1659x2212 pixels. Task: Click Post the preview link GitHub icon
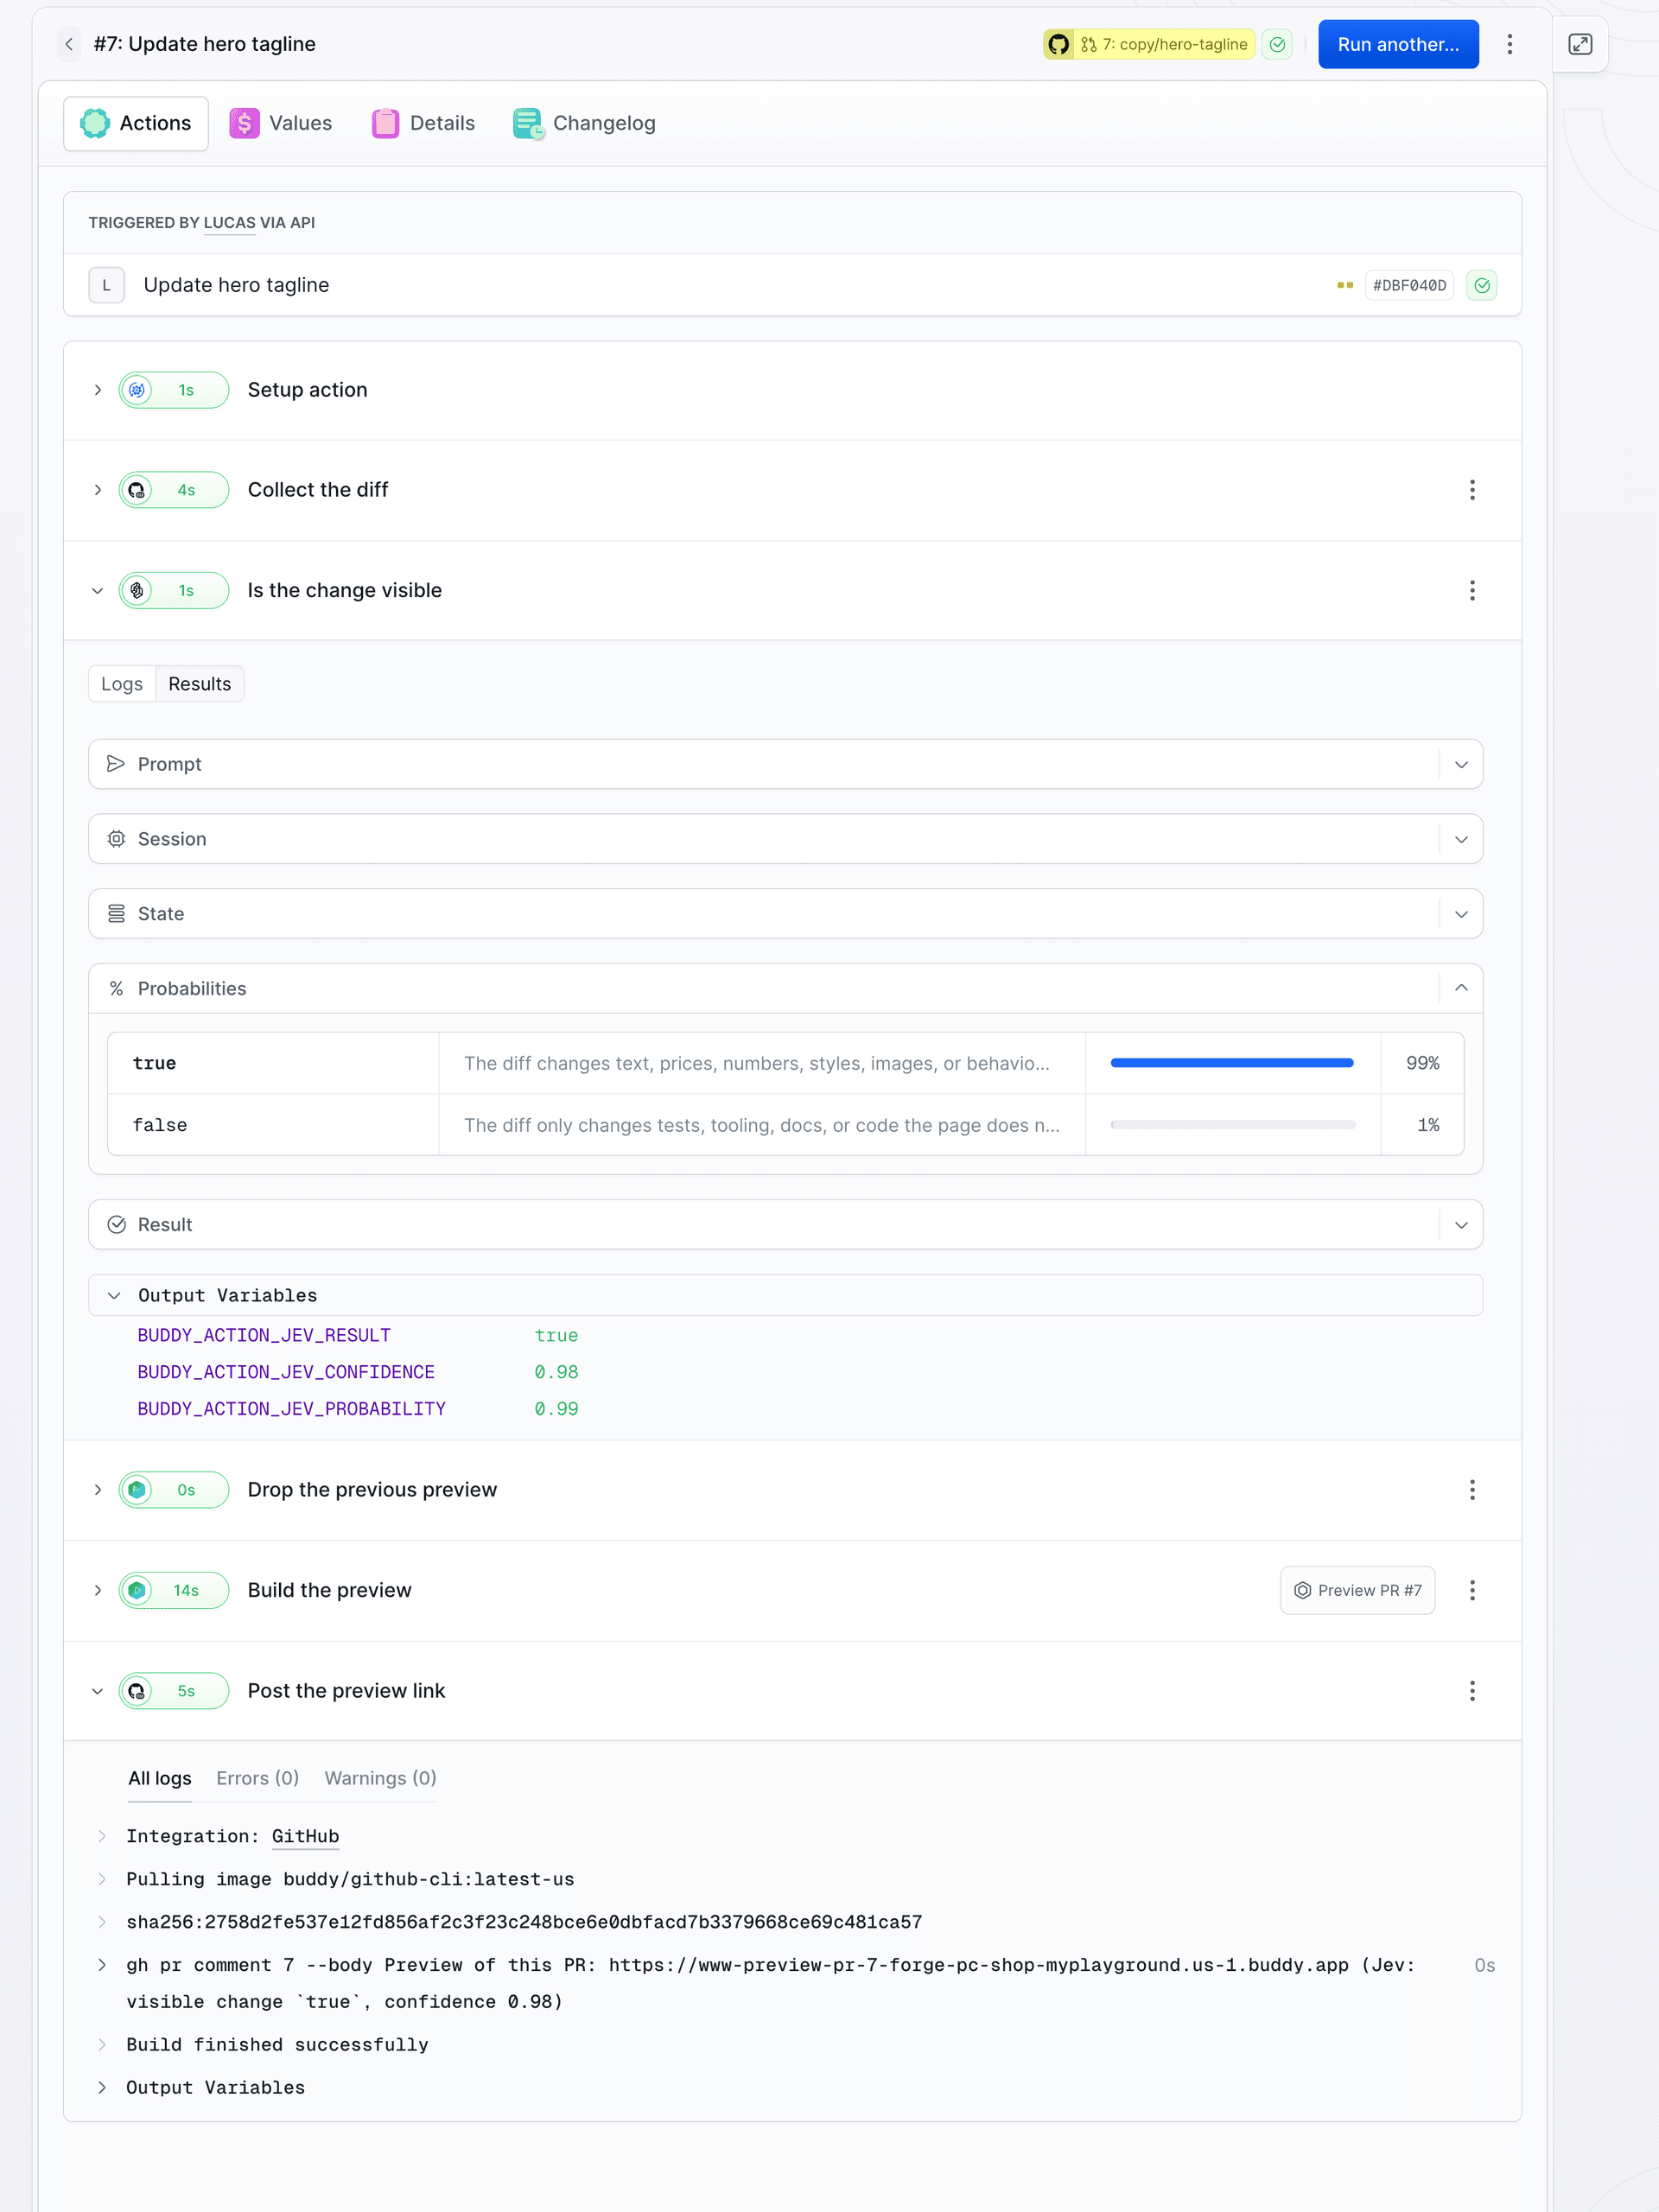(x=137, y=1692)
